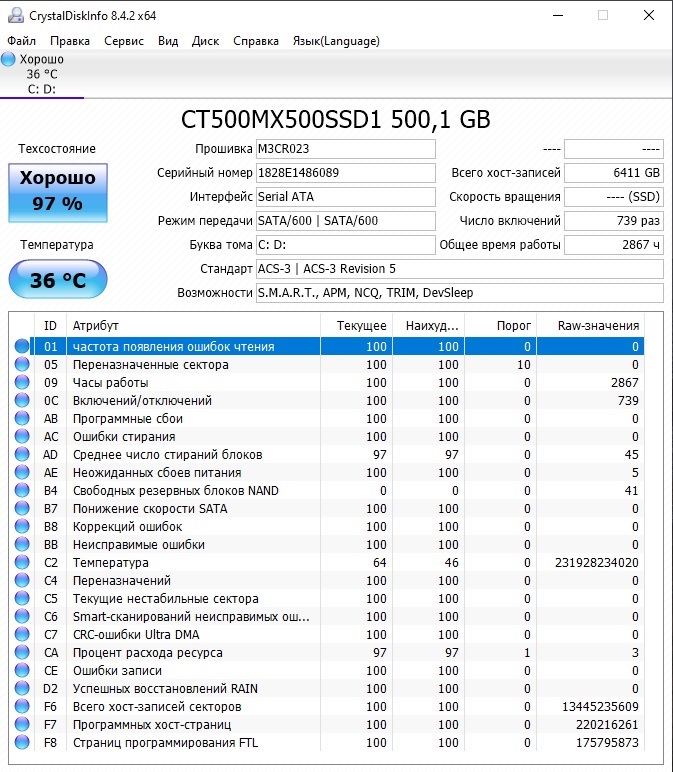The width and height of the screenshot is (673, 772).
Task: Click status circle for Включений/отключений row
Action: tap(22, 400)
